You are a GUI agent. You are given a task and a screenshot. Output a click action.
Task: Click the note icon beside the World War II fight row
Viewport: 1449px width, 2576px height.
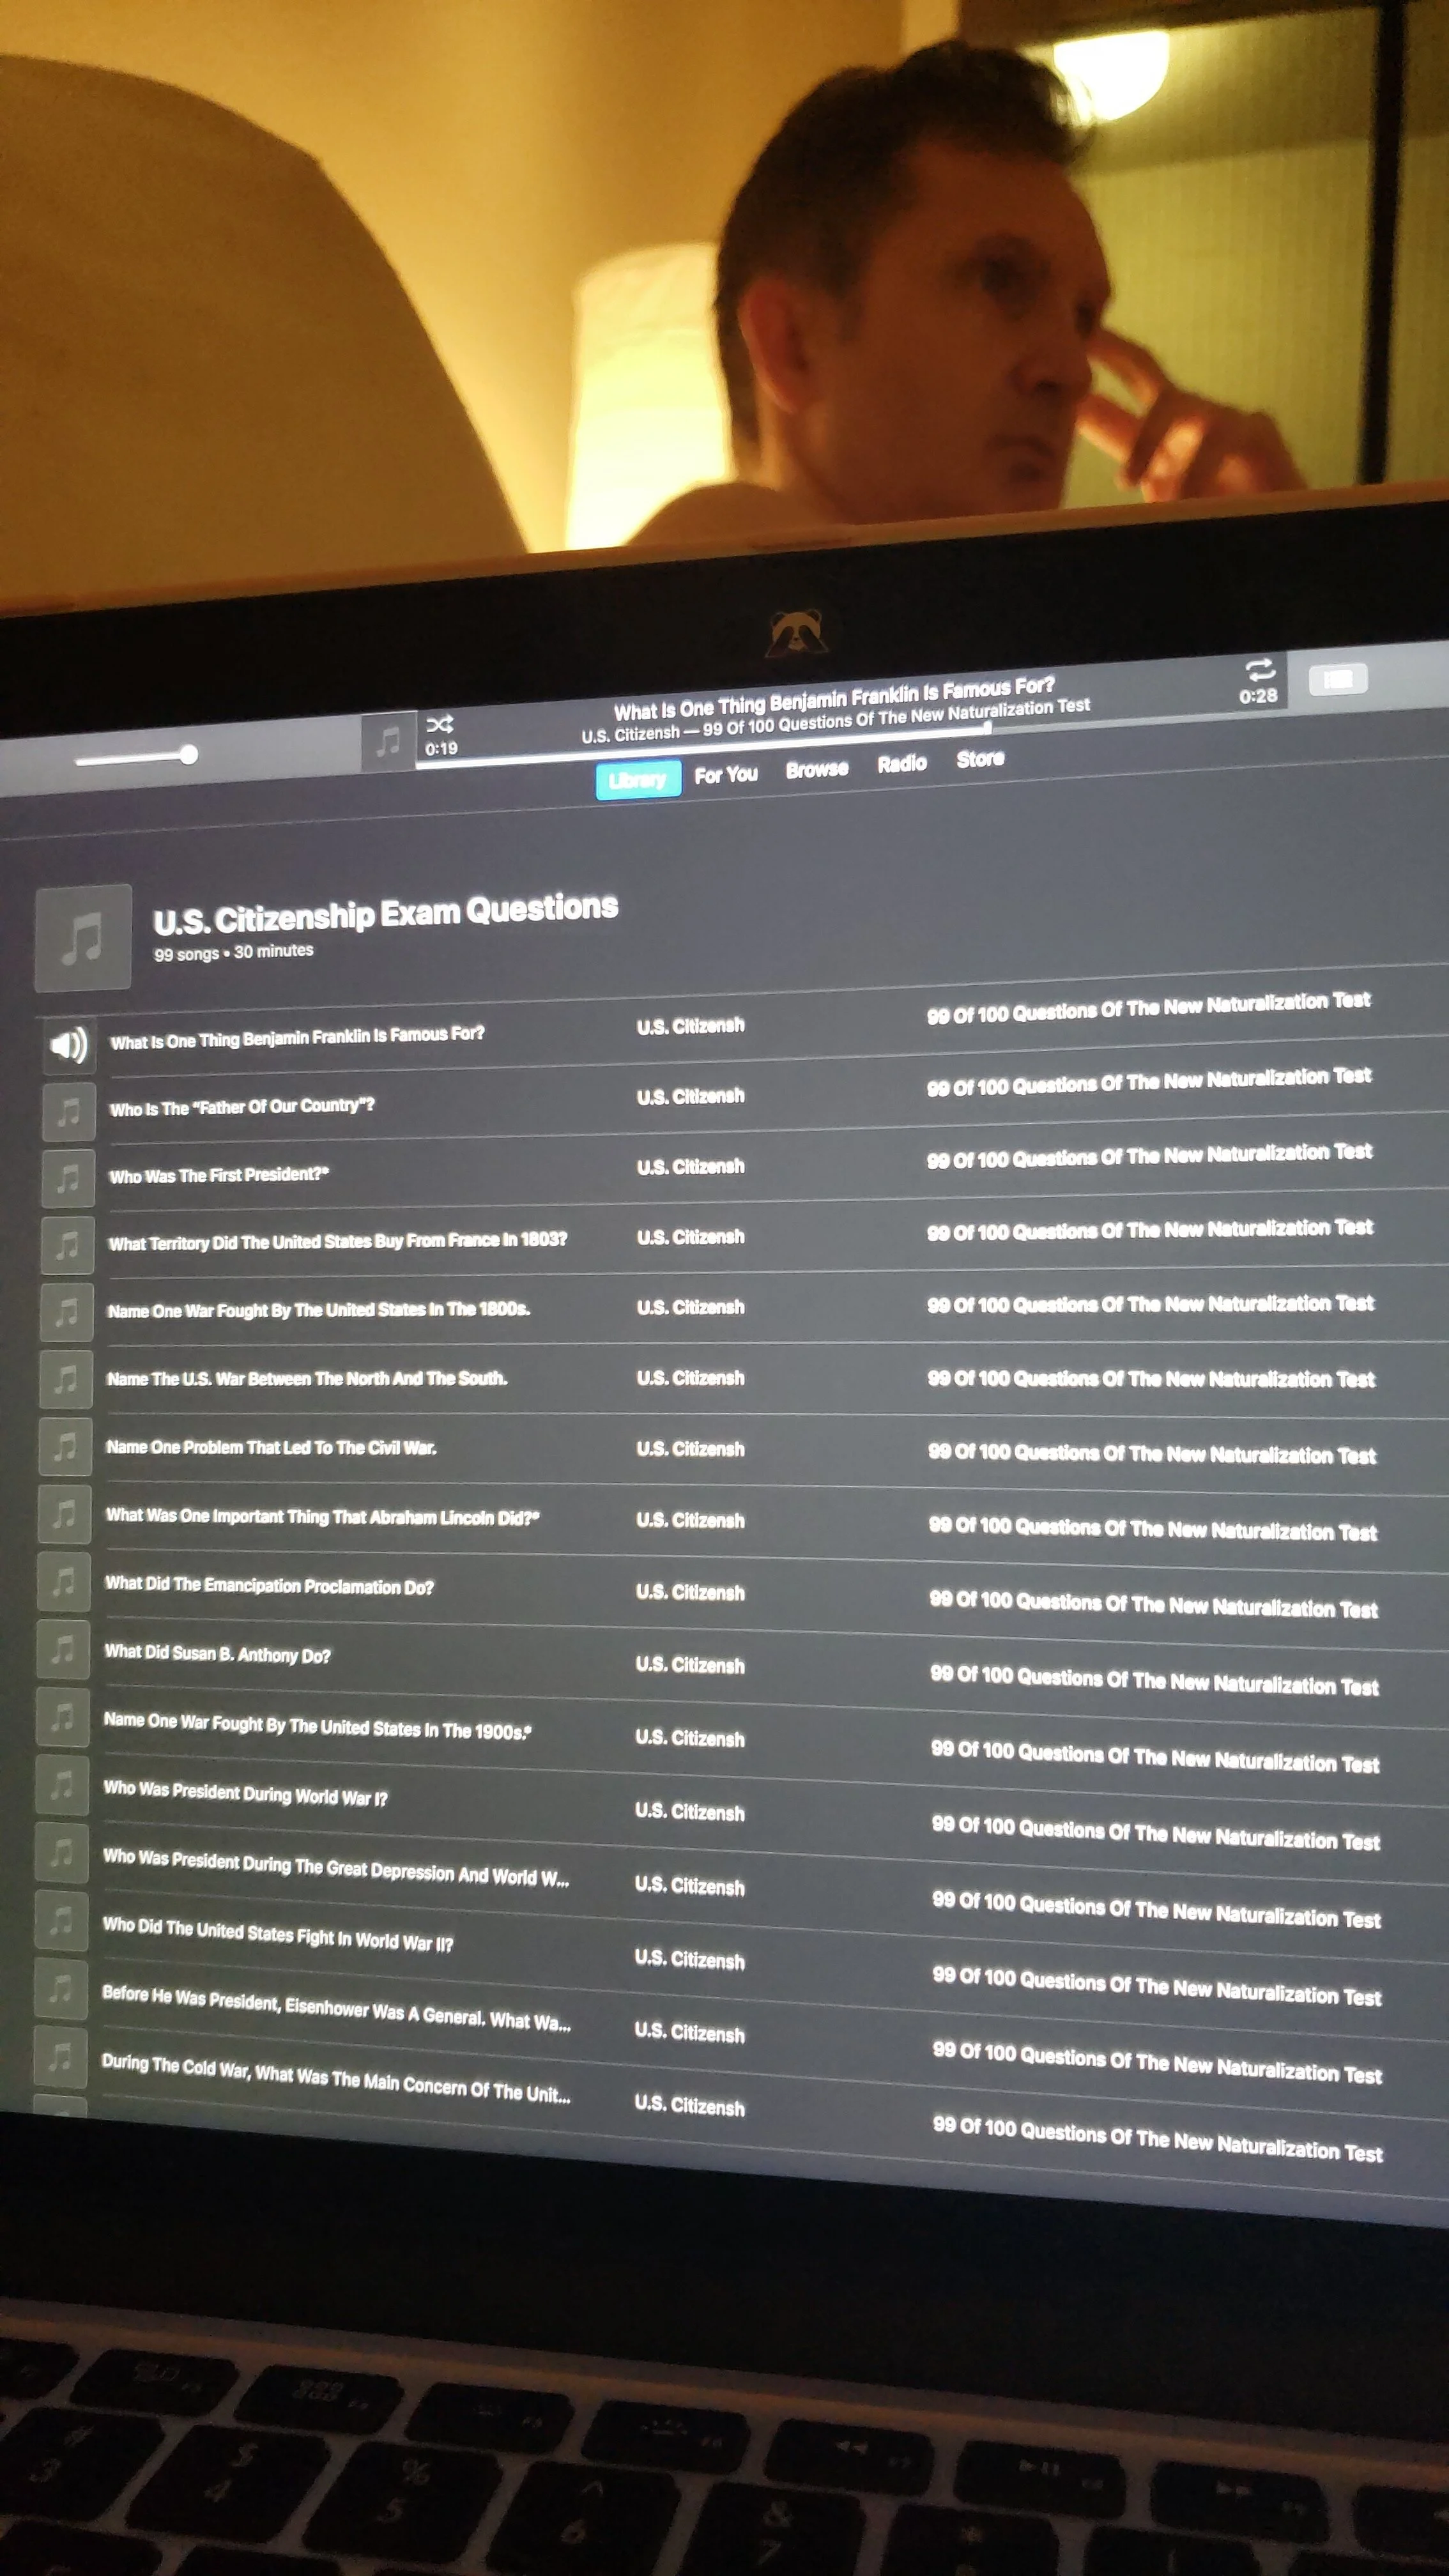point(60,1920)
